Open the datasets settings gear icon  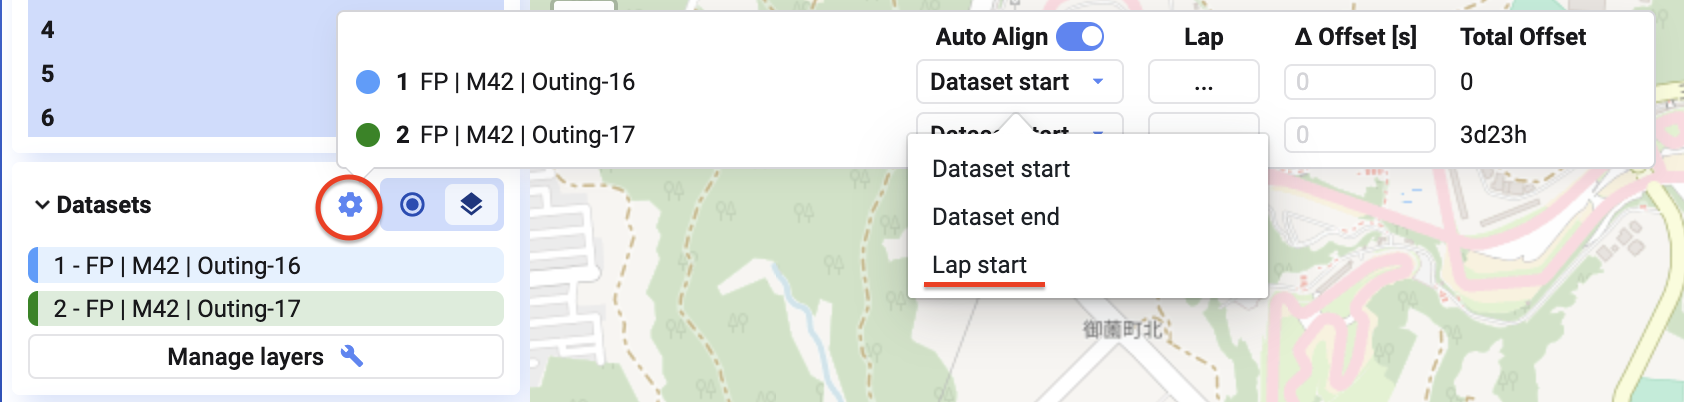(349, 205)
